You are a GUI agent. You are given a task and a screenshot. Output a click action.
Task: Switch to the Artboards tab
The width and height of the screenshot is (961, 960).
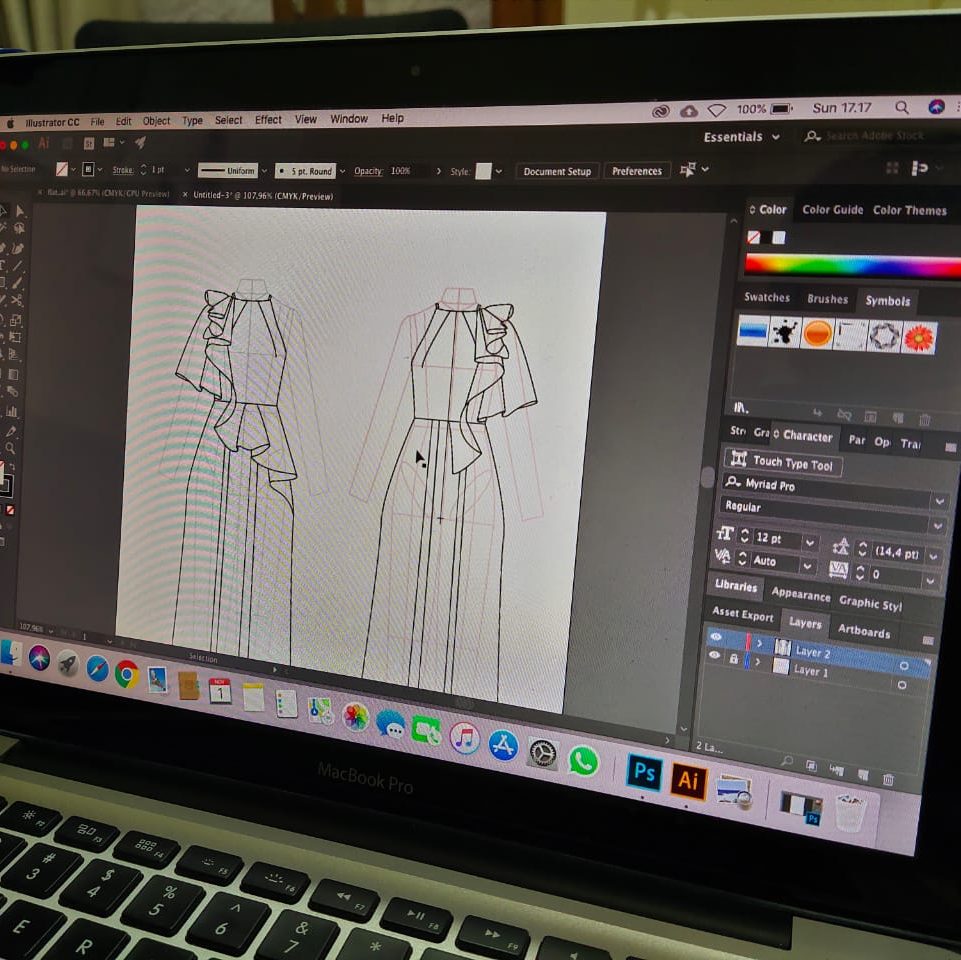863,632
